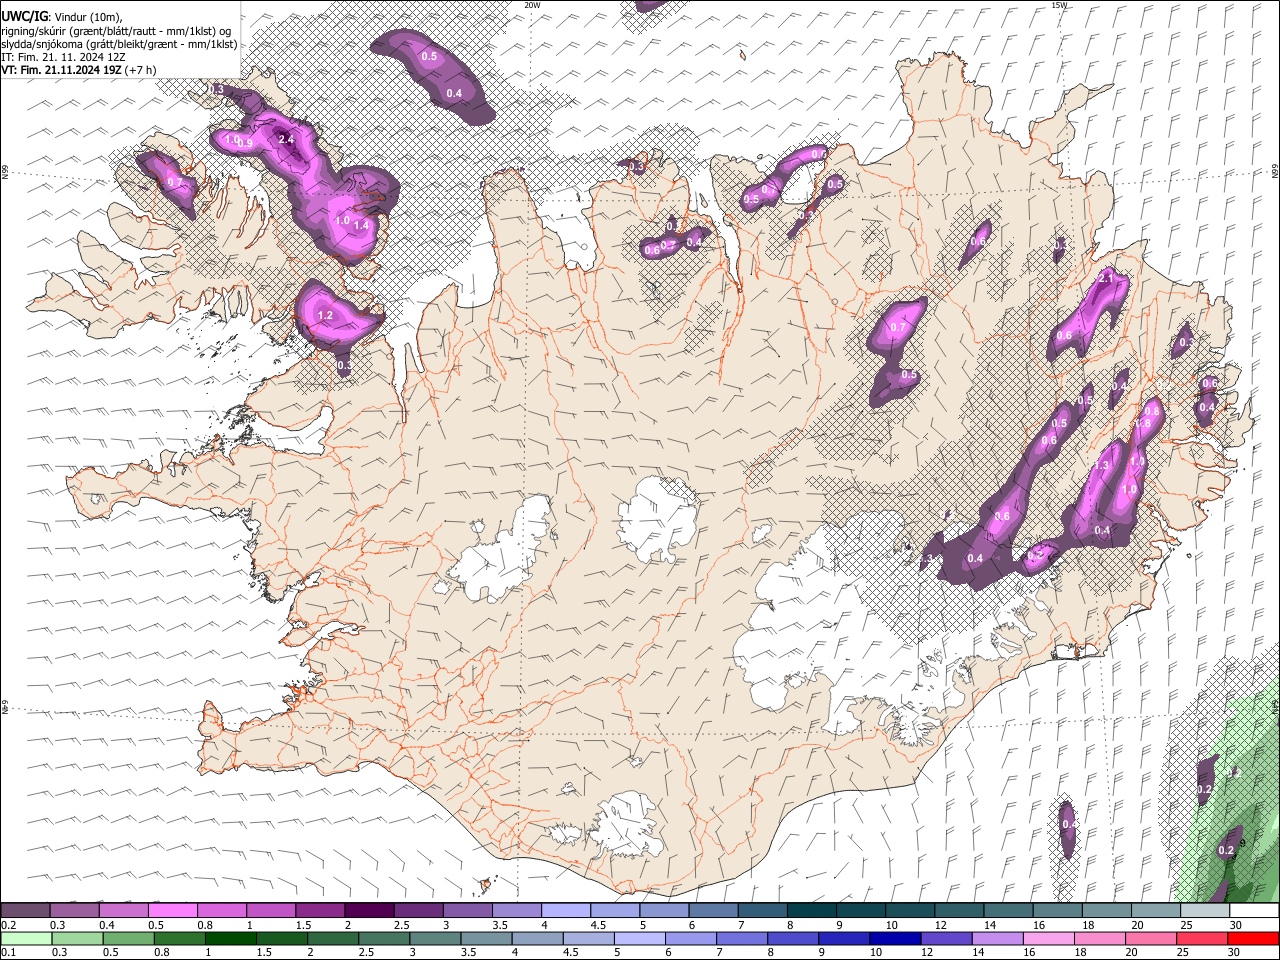Click the 'slydda/snjókoma (grátt/bleikt/grænt' description line
The image size is (1280, 960).
pos(119,44)
